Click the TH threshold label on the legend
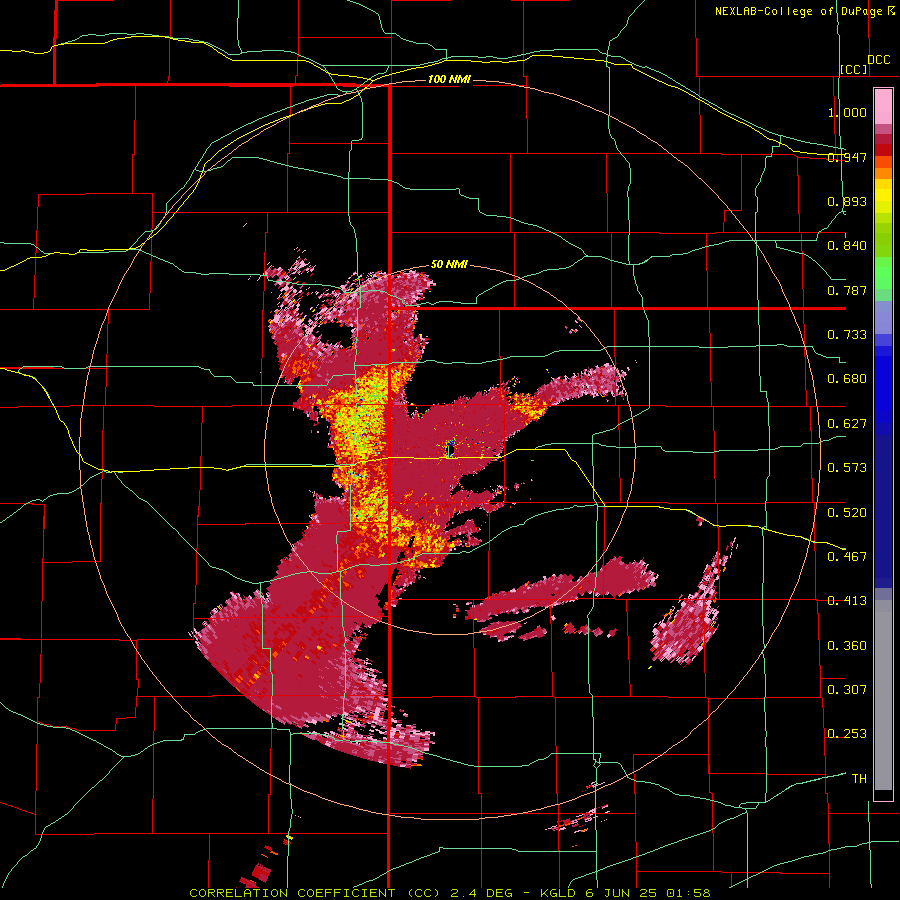This screenshot has width=900, height=900. (859, 779)
